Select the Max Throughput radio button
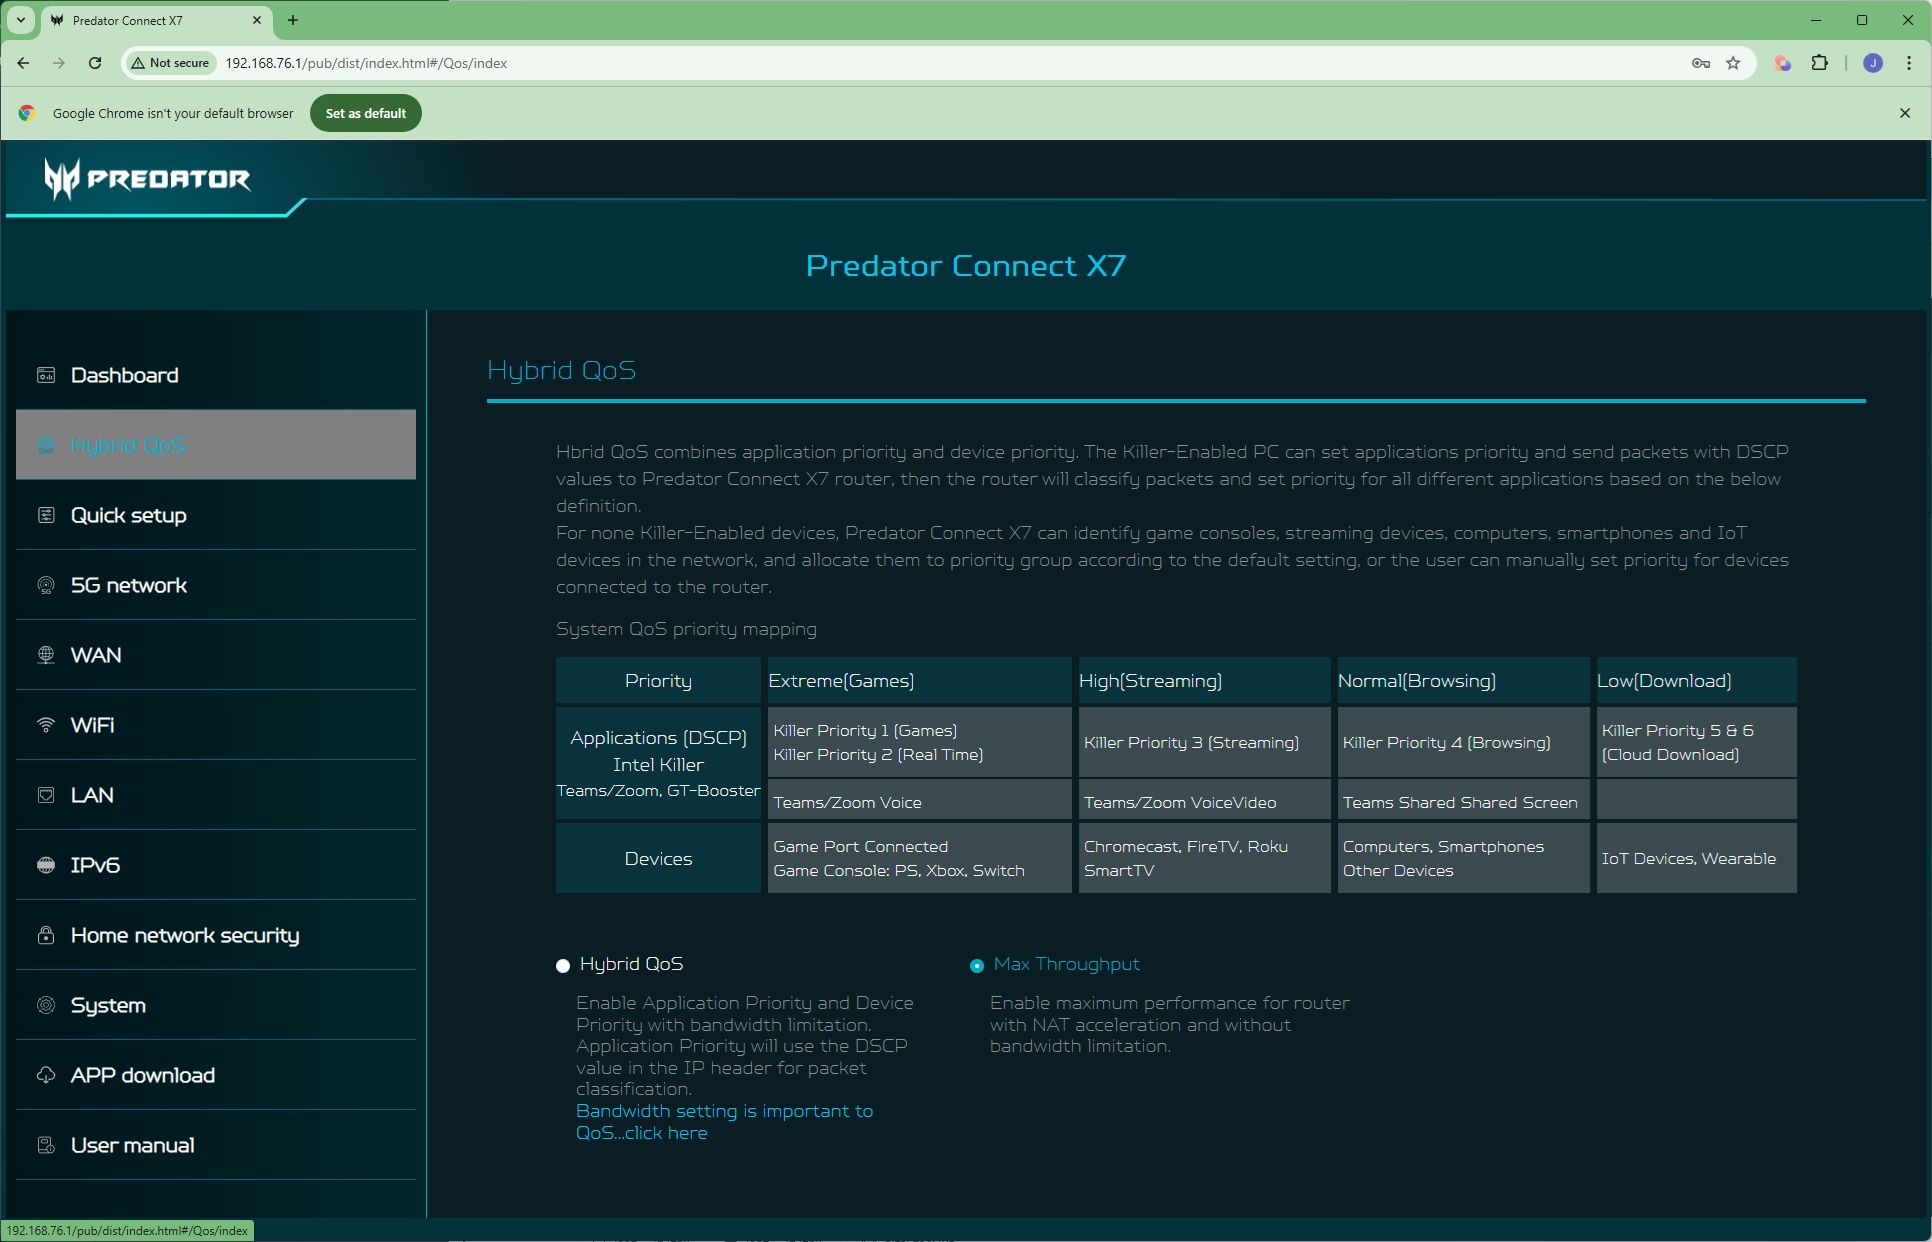This screenshot has height=1242, width=1932. click(x=977, y=965)
